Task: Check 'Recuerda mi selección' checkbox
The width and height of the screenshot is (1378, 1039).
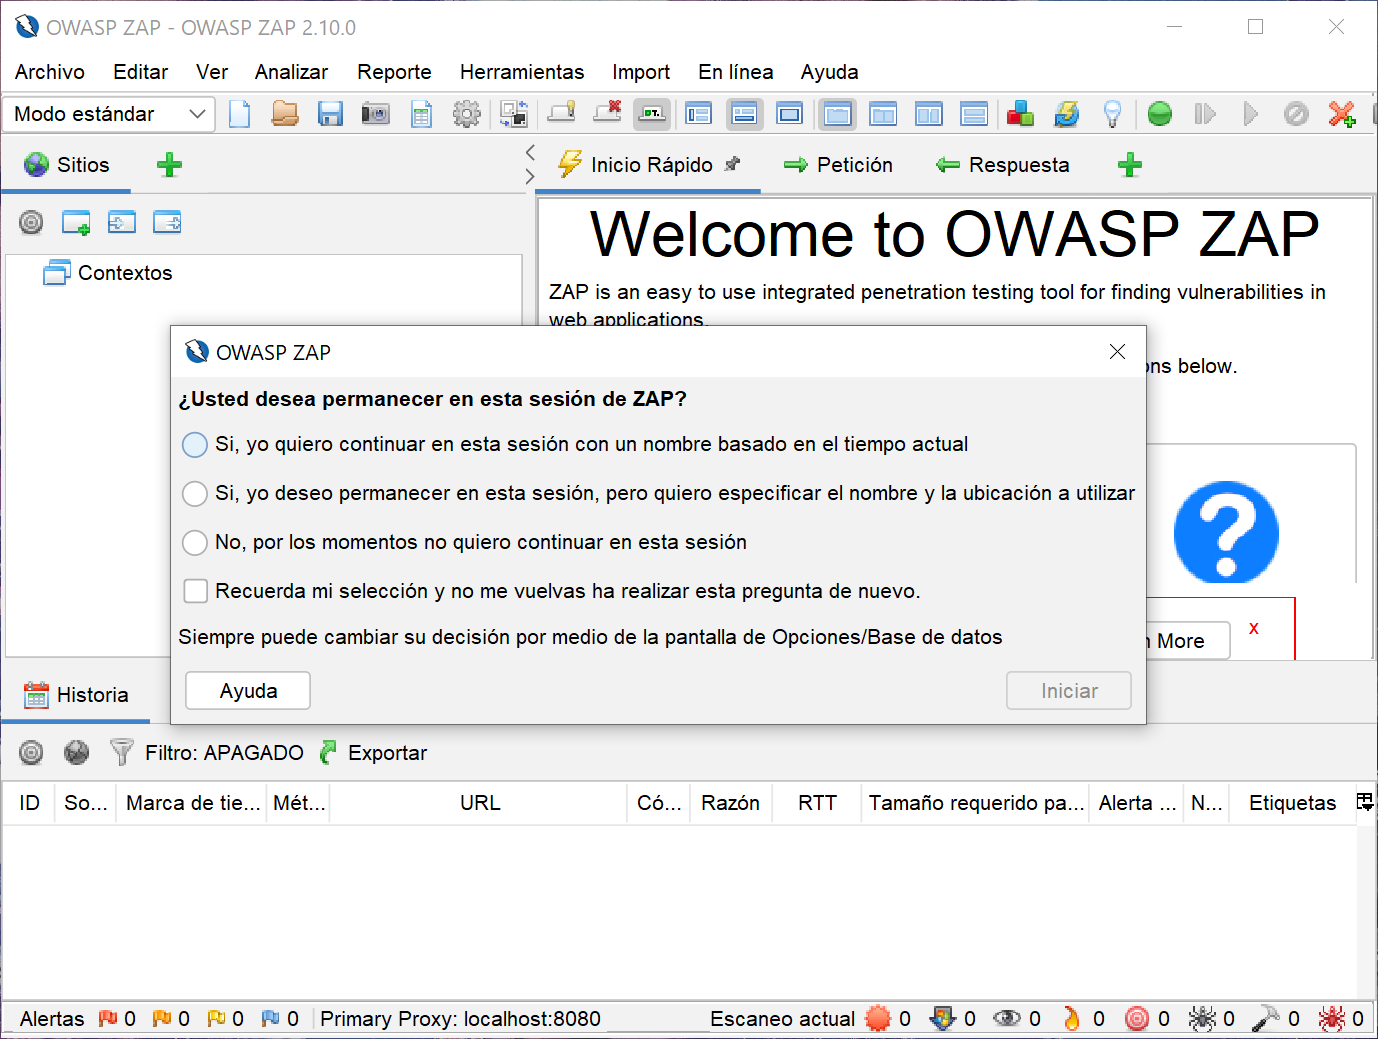Action: click(x=196, y=591)
